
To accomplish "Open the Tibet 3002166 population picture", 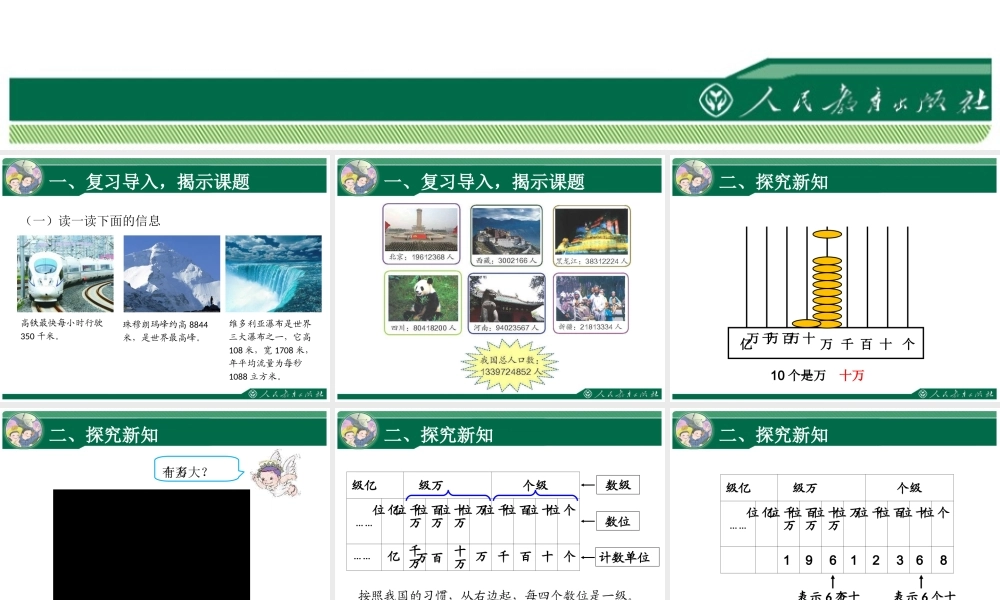I will (506, 235).
